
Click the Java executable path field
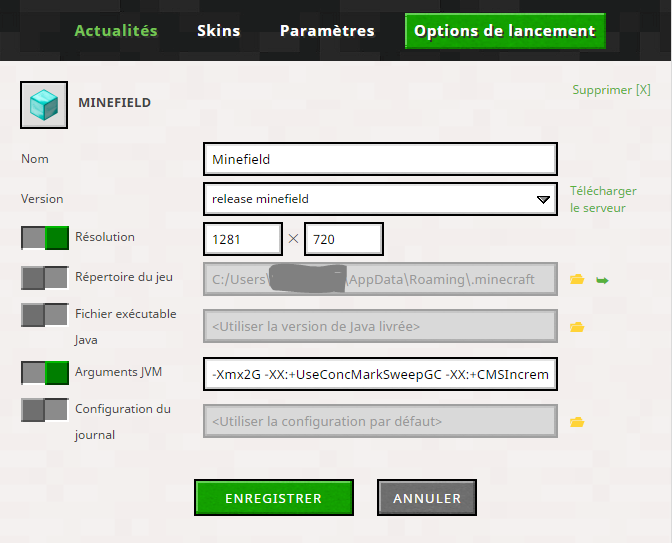coord(380,326)
